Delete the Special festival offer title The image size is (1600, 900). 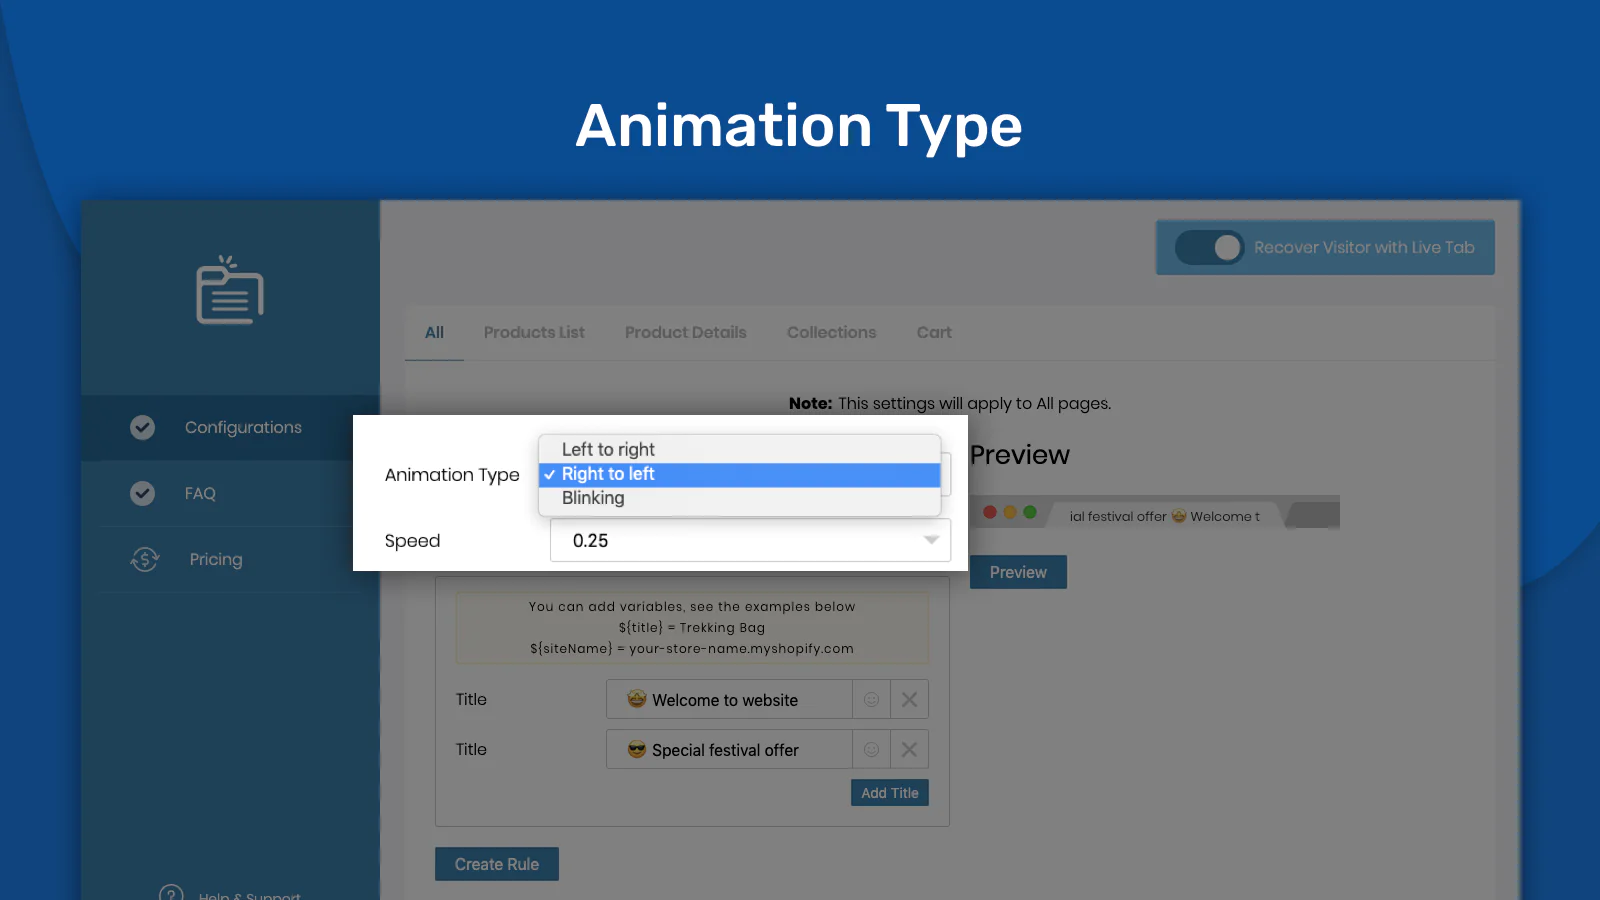coord(909,750)
